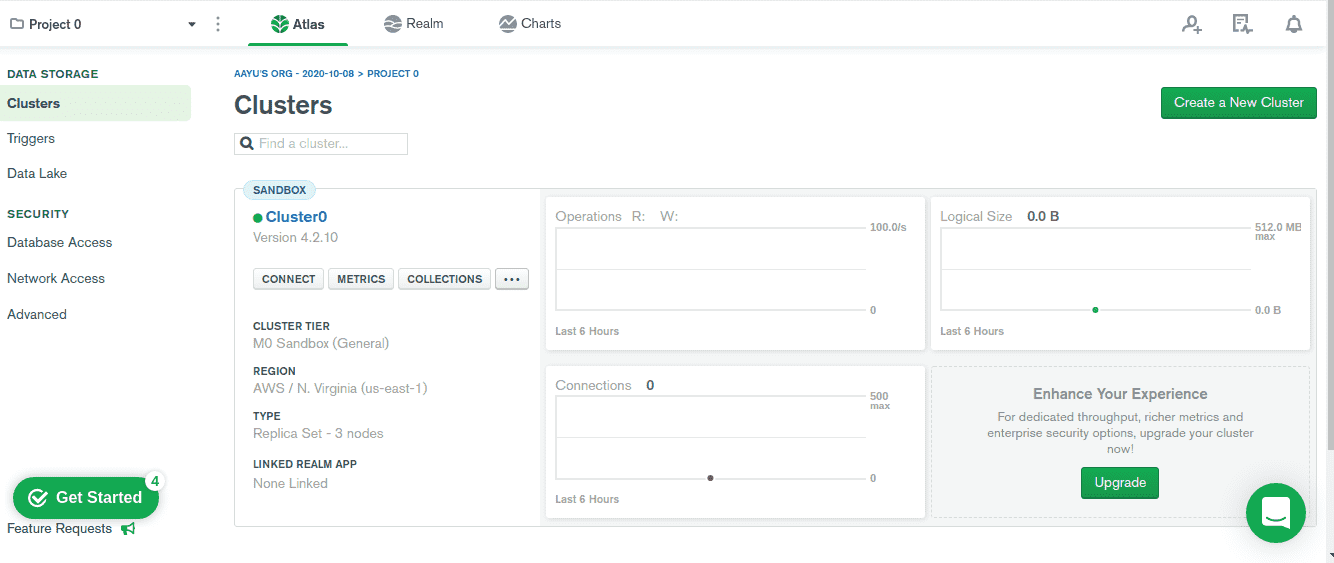The height and width of the screenshot is (563, 1334).
Task: Click the Enhance Your Experience heading
Action: (1120, 394)
